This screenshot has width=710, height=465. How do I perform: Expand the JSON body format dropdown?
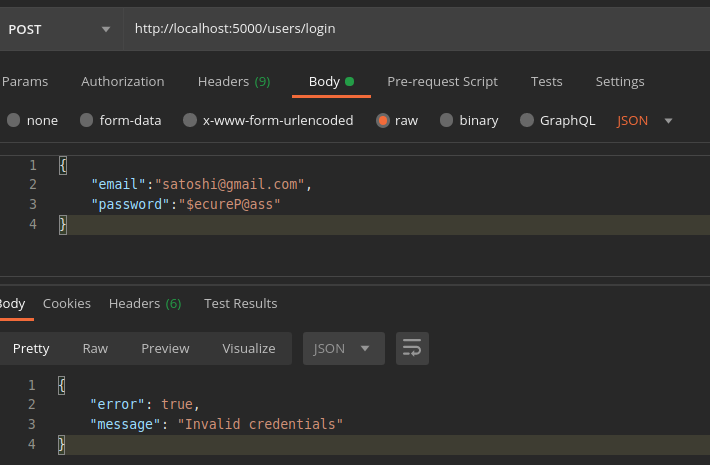coord(645,120)
